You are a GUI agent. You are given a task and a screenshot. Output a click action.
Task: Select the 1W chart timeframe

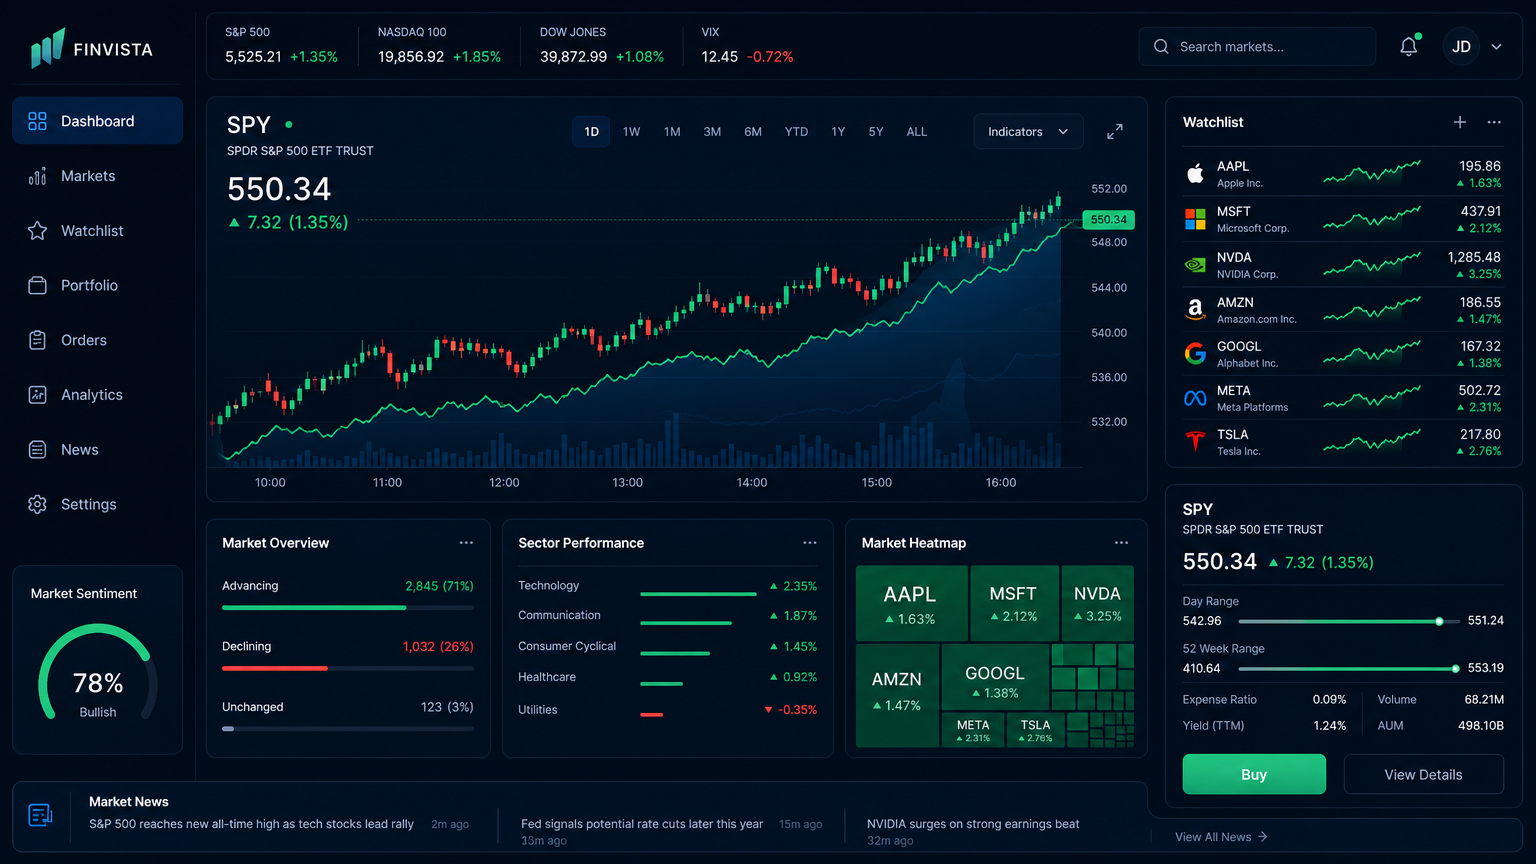[631, 132]
